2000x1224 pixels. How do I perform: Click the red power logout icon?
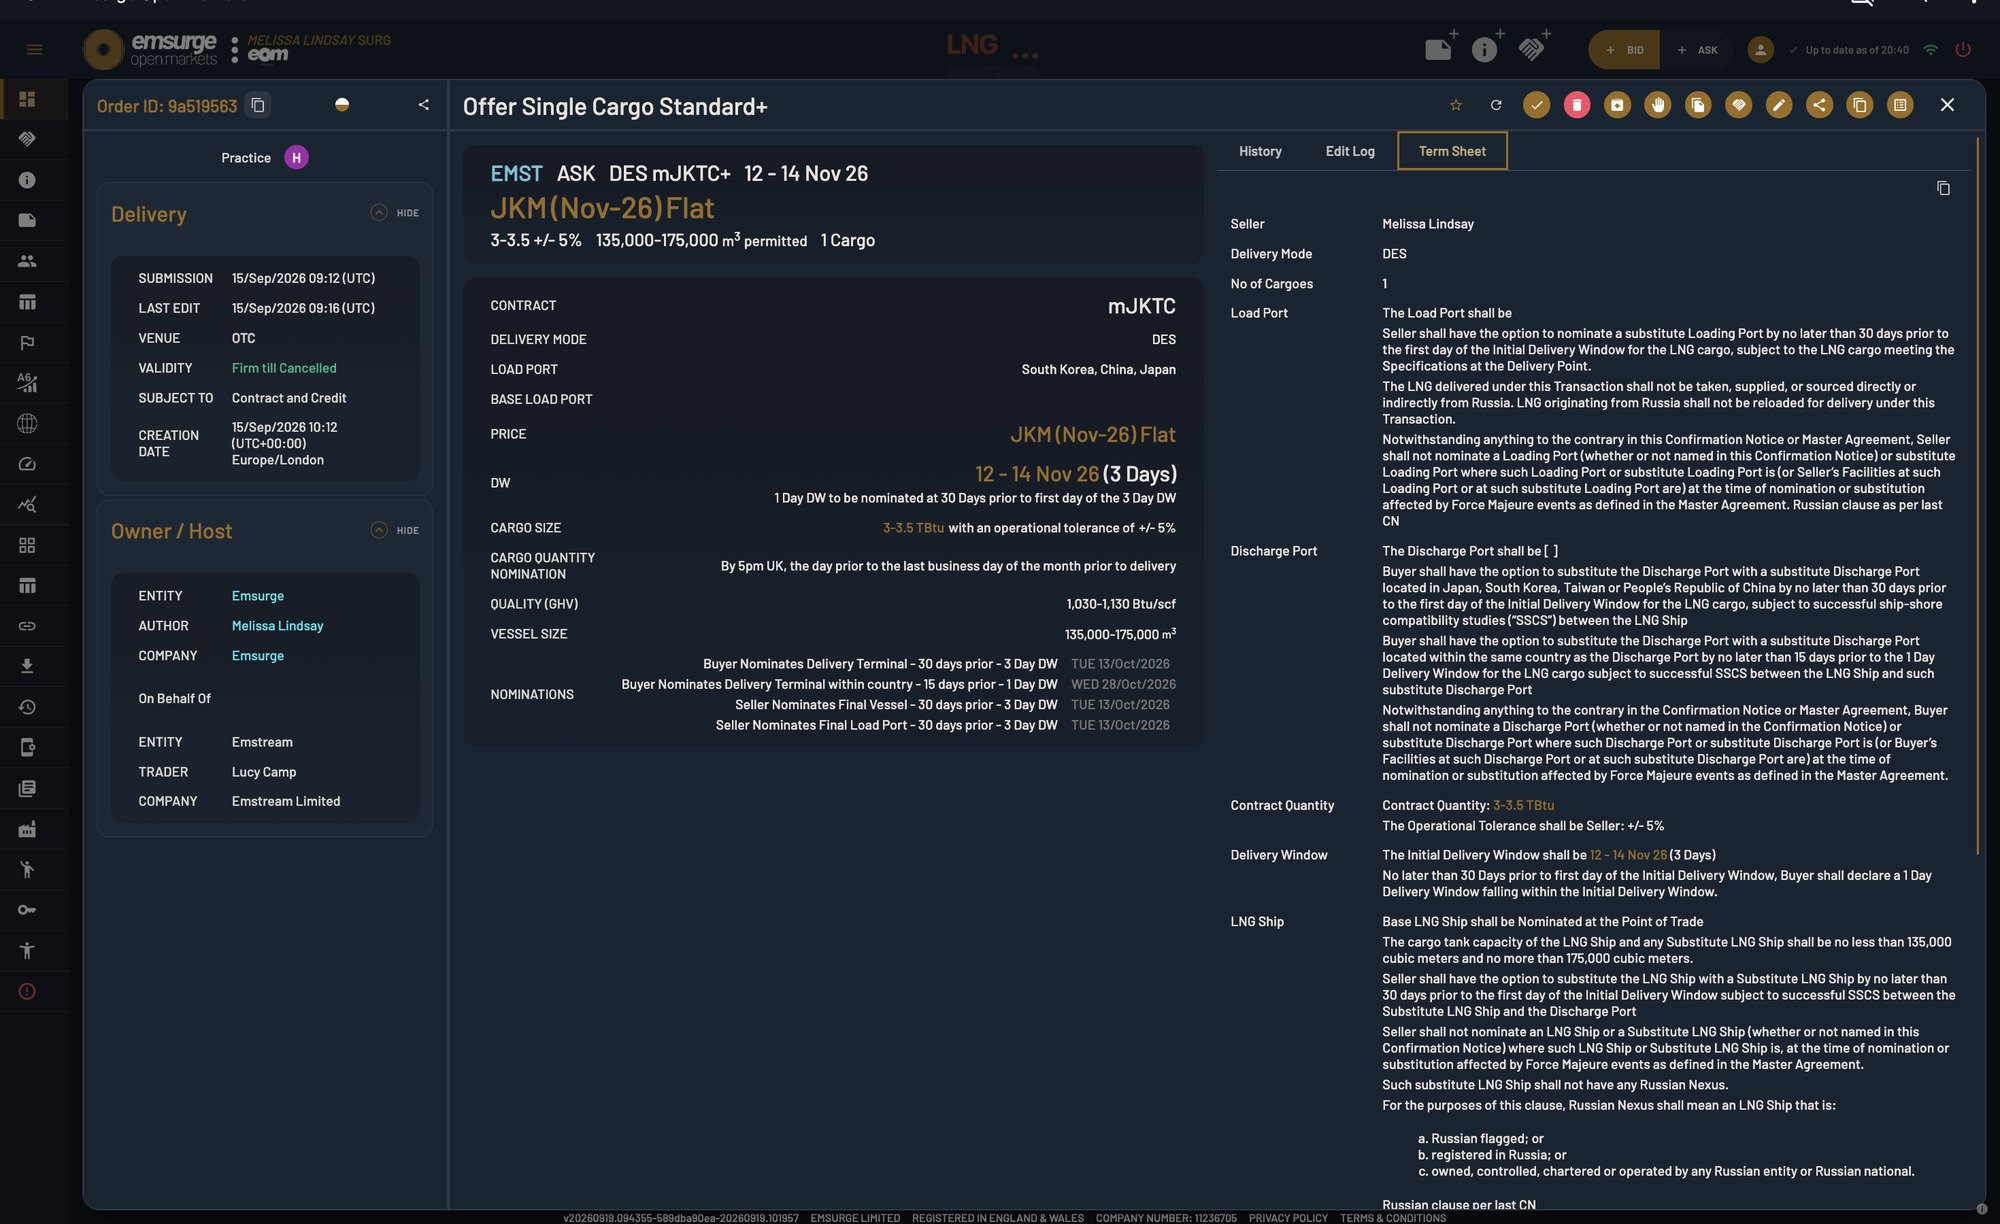[1963, 50]
